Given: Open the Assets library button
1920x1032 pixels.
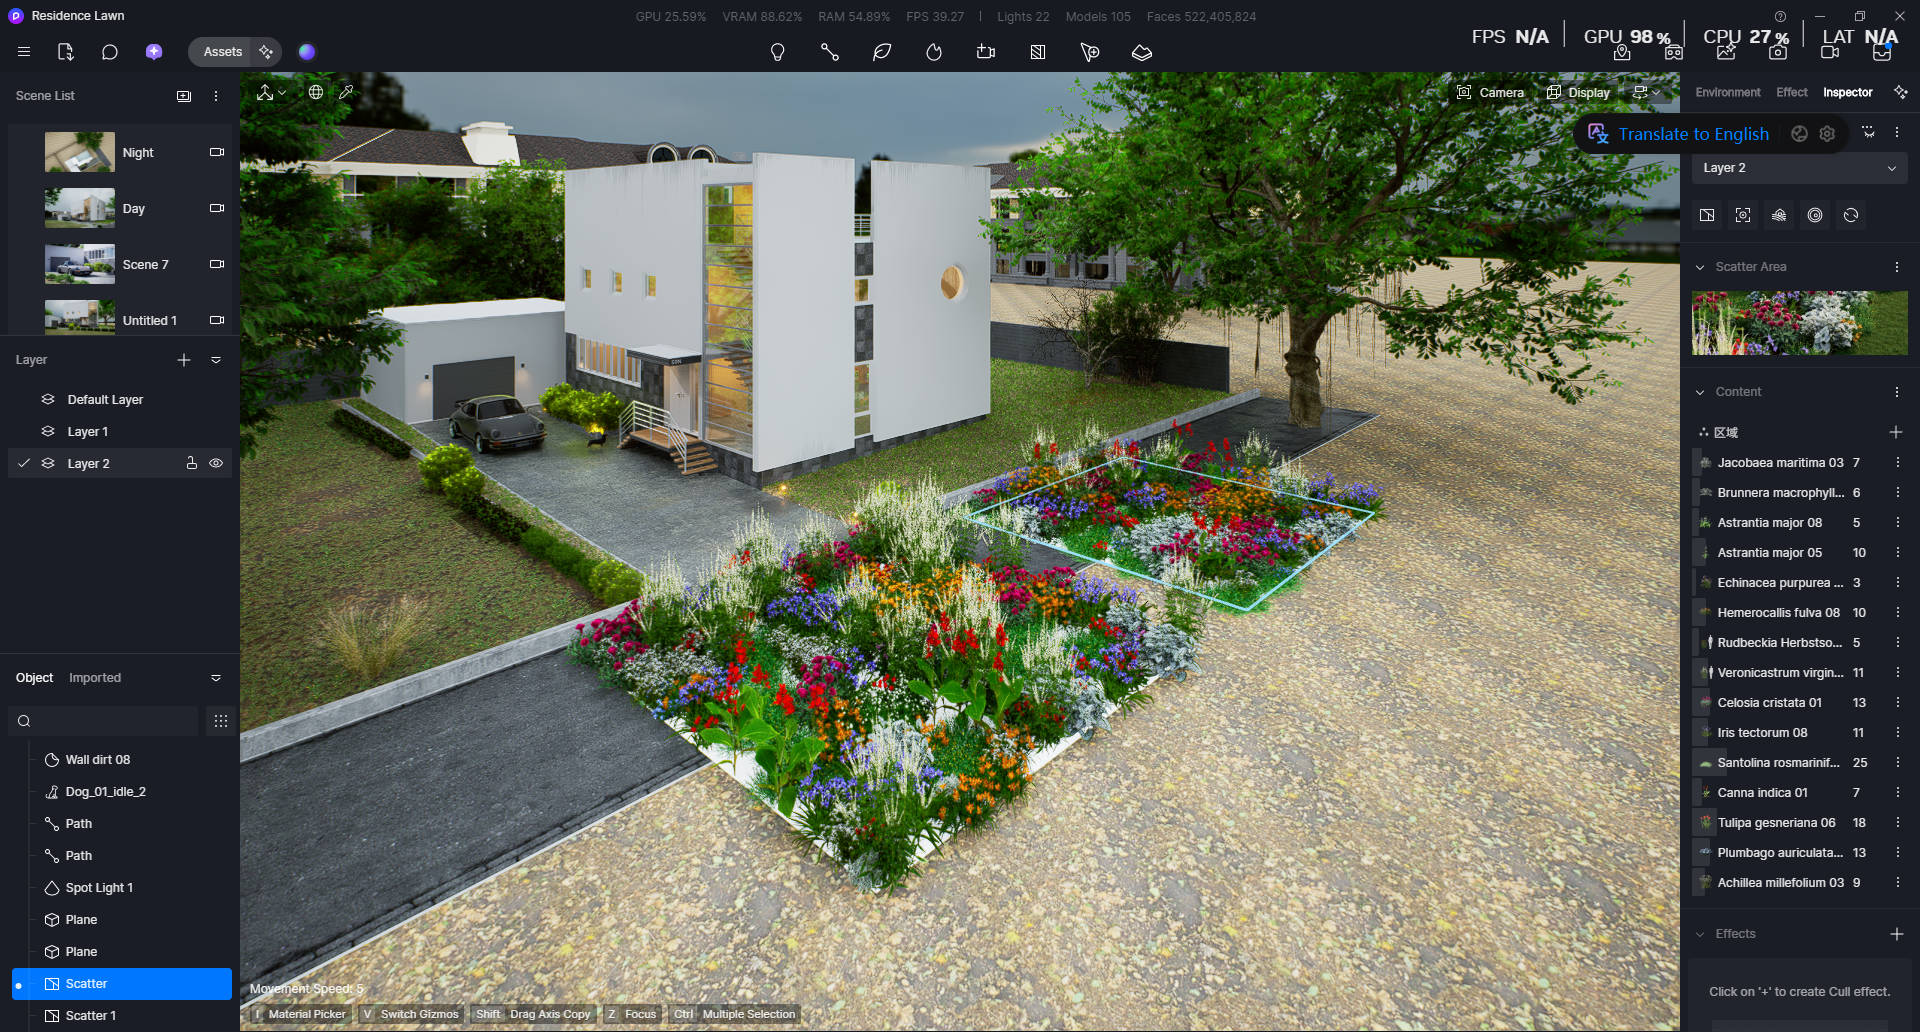Looking at the screenshot, I should pyautogui.click(x=222, y=52).
